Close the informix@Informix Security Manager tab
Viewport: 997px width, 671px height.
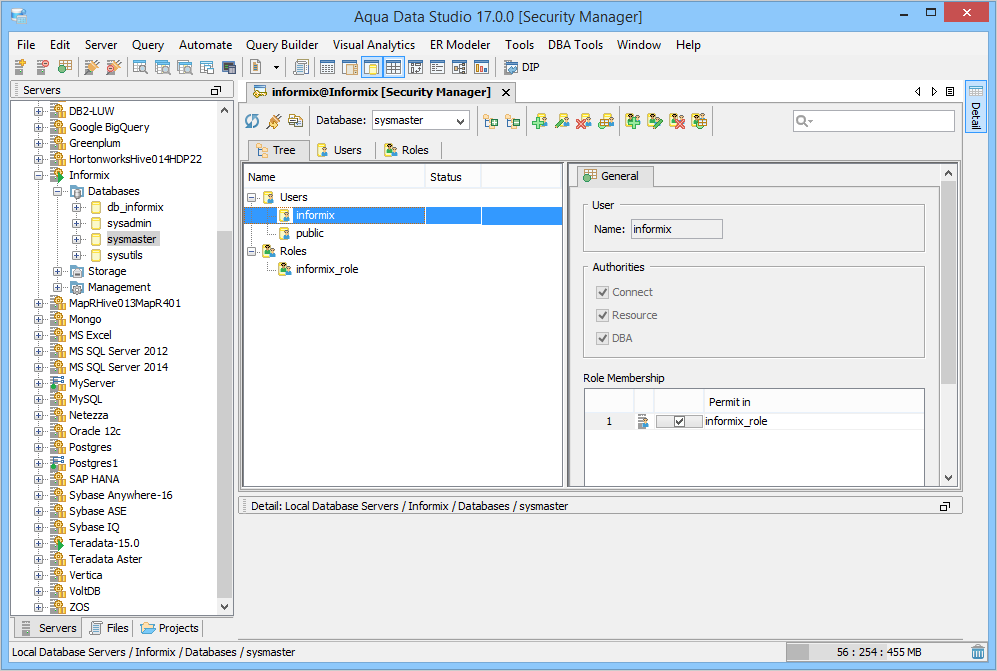point(506,92)
